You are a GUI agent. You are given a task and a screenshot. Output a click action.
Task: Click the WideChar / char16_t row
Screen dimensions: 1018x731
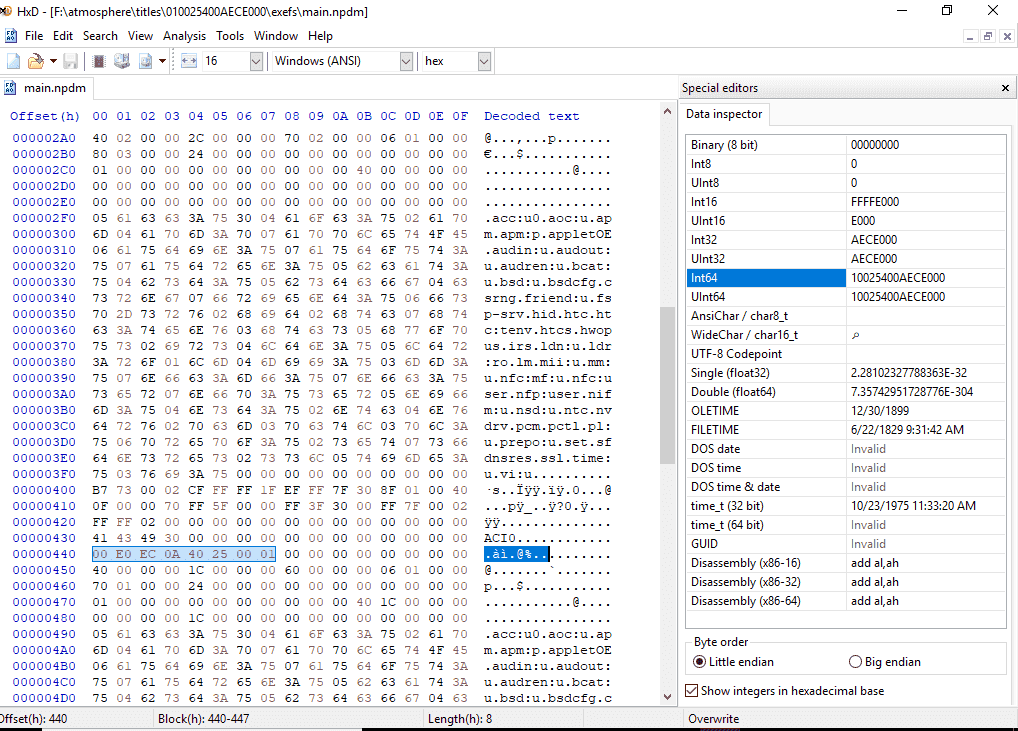coord(845,335)
